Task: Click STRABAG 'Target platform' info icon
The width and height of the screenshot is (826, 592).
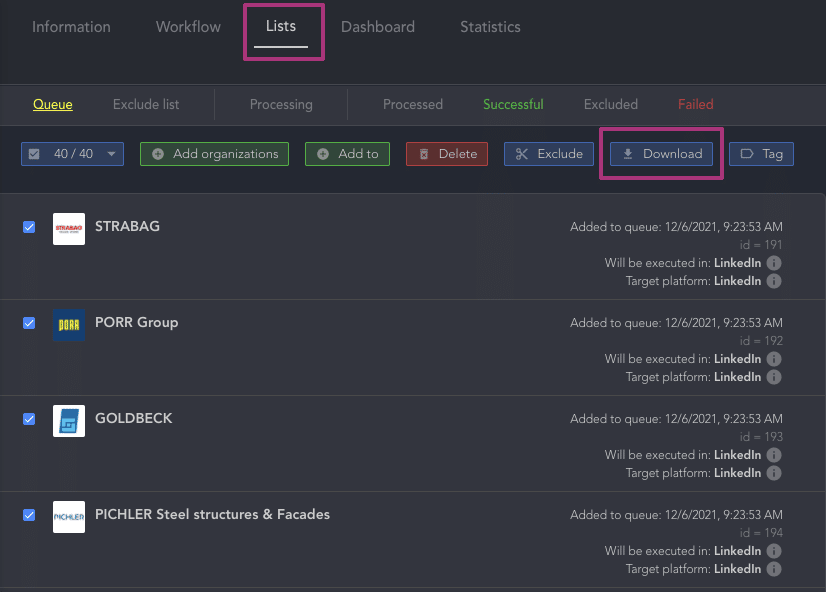Action: [774, 281]
